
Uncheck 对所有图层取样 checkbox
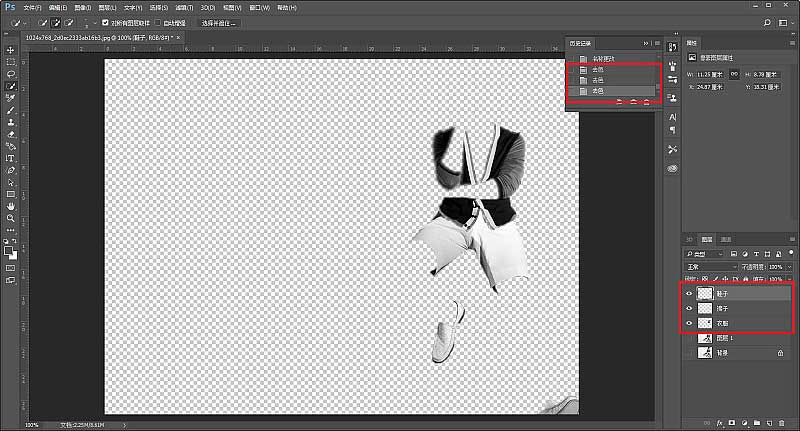(x=106, y=22)
